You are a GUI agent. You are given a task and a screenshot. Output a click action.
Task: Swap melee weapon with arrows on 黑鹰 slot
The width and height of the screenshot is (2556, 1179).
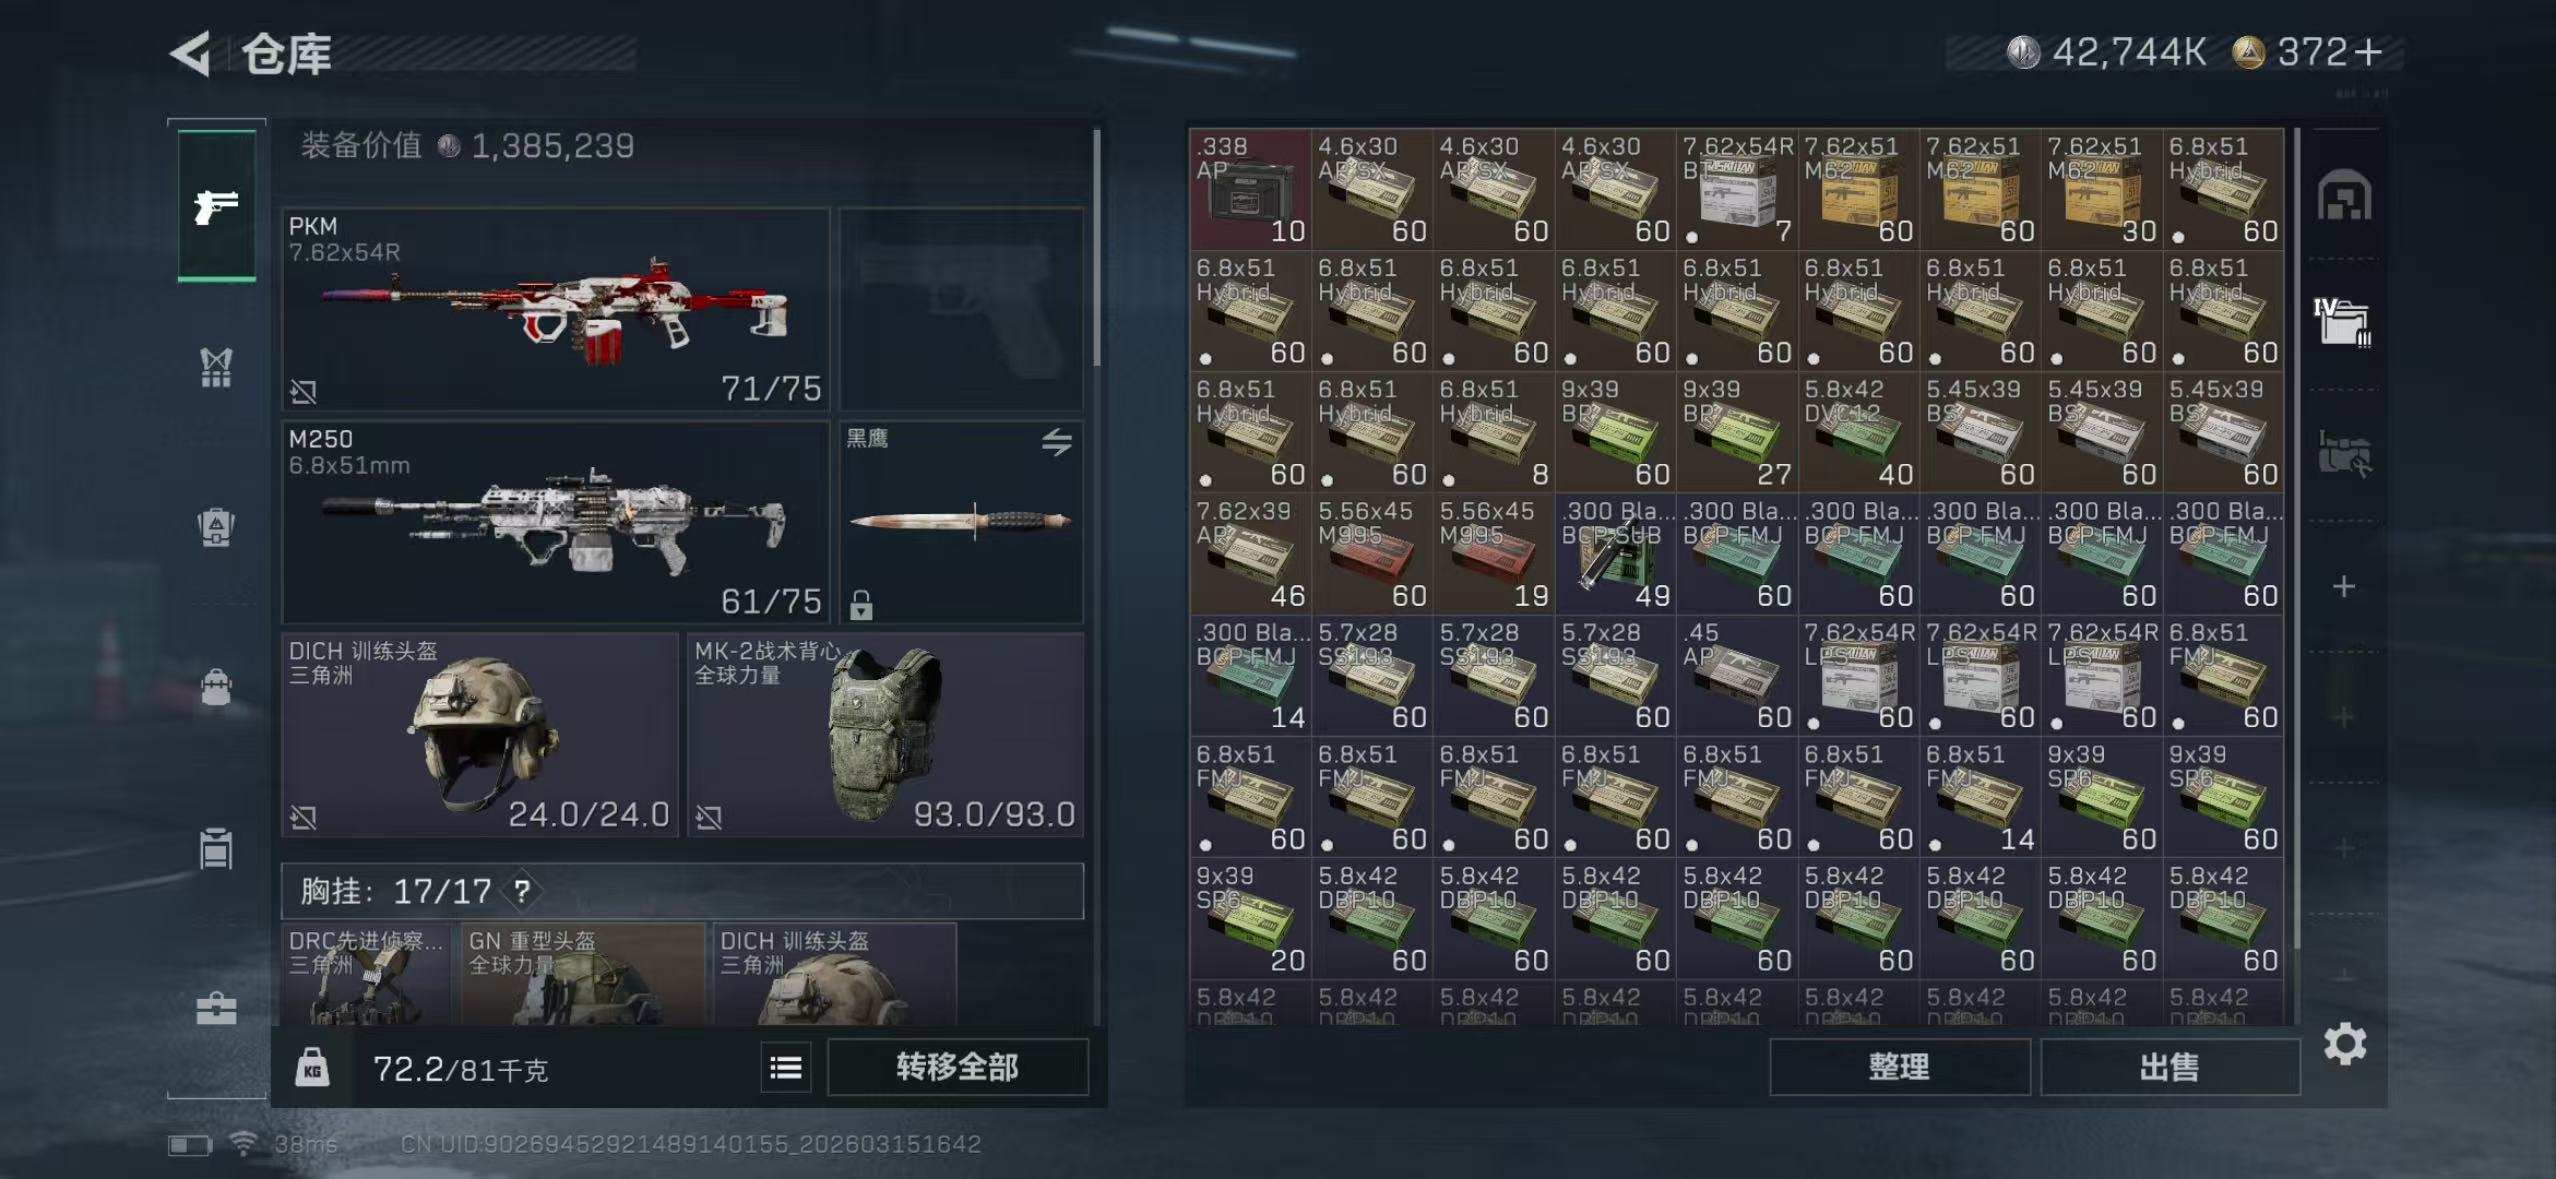[x=1056, y=442]
